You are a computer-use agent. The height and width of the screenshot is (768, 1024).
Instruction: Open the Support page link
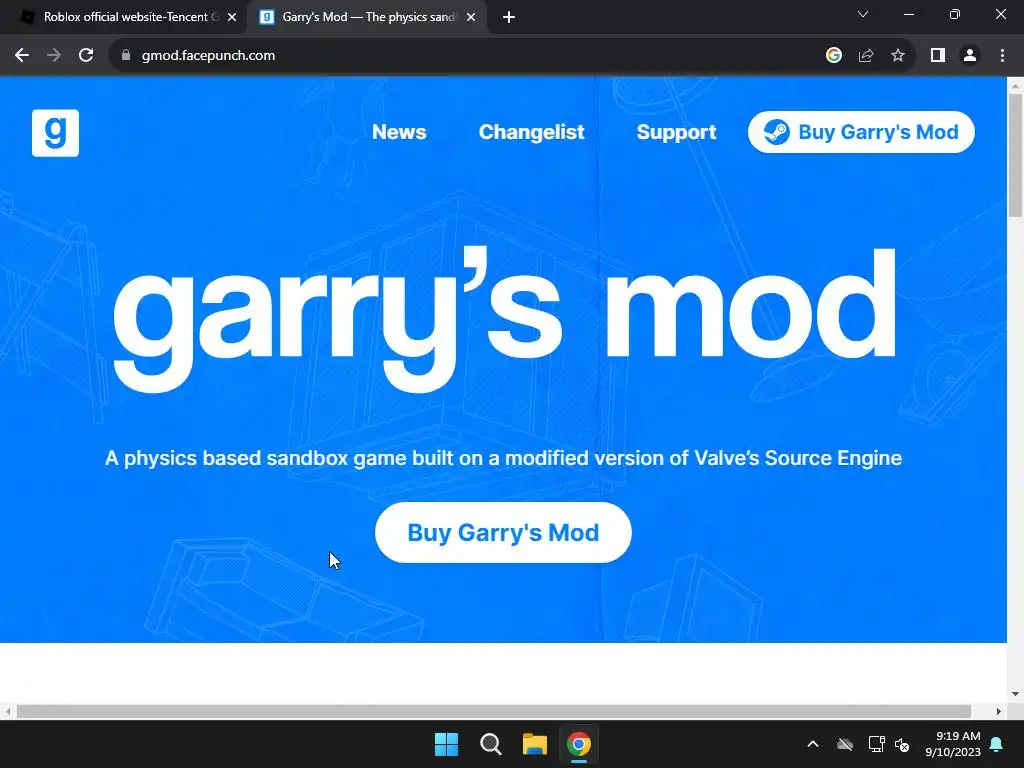(677, 132)
